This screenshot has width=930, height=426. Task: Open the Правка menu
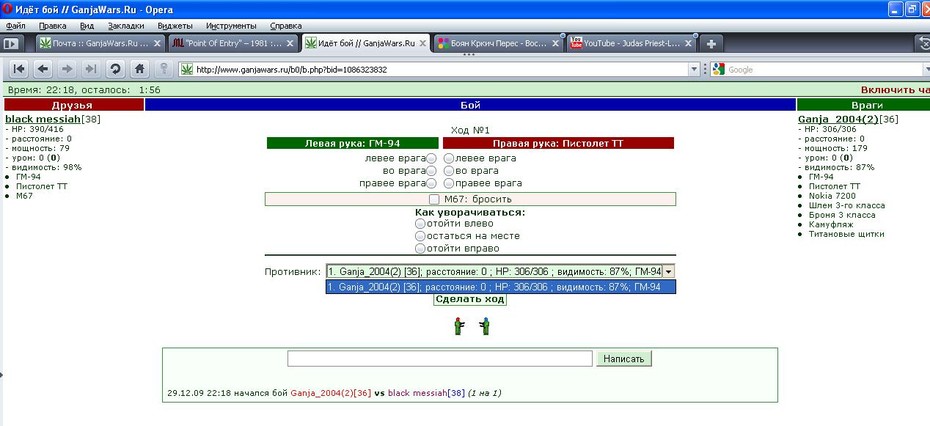coord(52,26)
